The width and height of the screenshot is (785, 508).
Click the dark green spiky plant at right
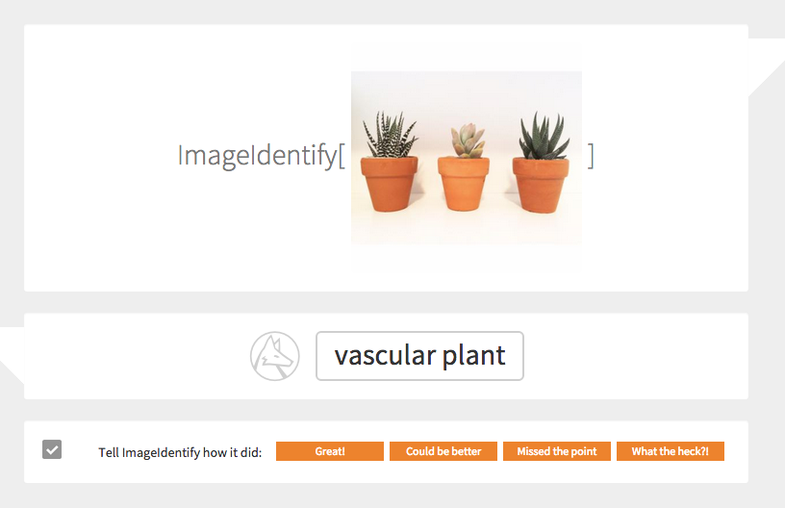tap(541, 136)
